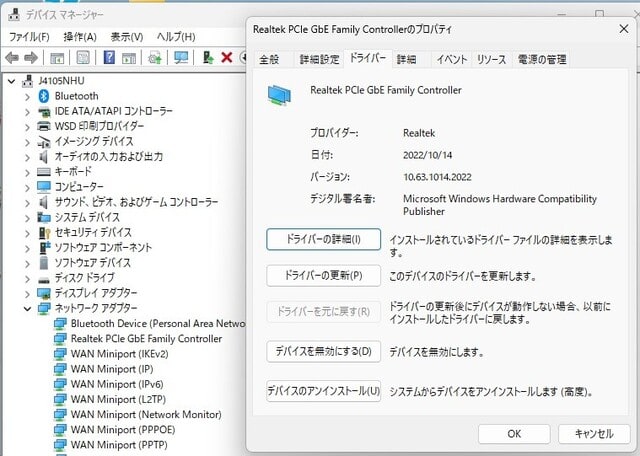This screenshot has width=640, height=456.
Task: Click the forward arrow in Device Manager toolbar
Action: pos(31,58)
